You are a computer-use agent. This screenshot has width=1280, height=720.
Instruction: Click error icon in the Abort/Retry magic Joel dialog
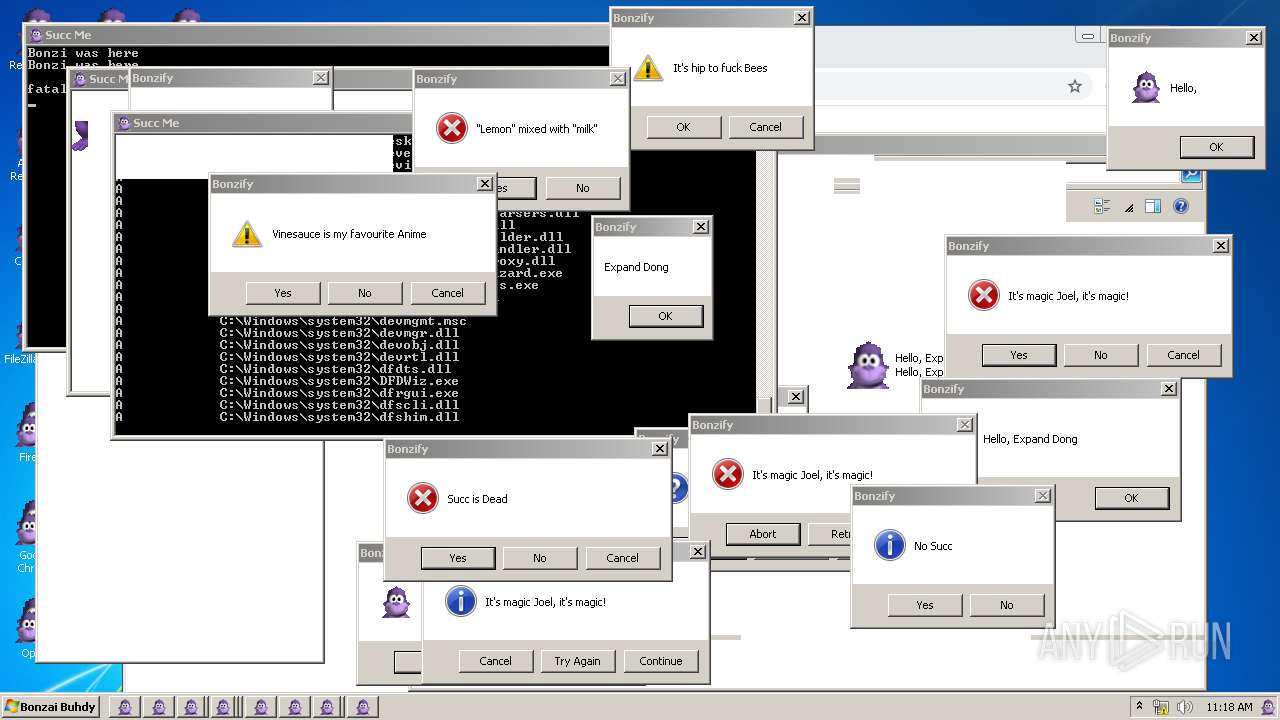click(x=728, y=474)
